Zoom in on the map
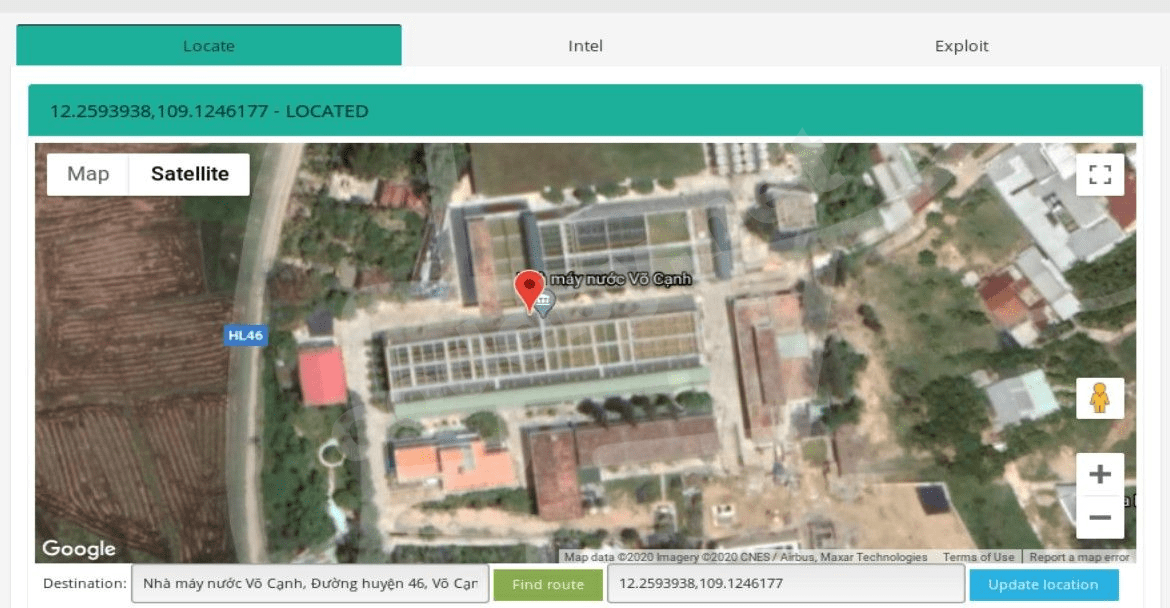This screenshot has width=1170, height=608. pos(1100,474)
